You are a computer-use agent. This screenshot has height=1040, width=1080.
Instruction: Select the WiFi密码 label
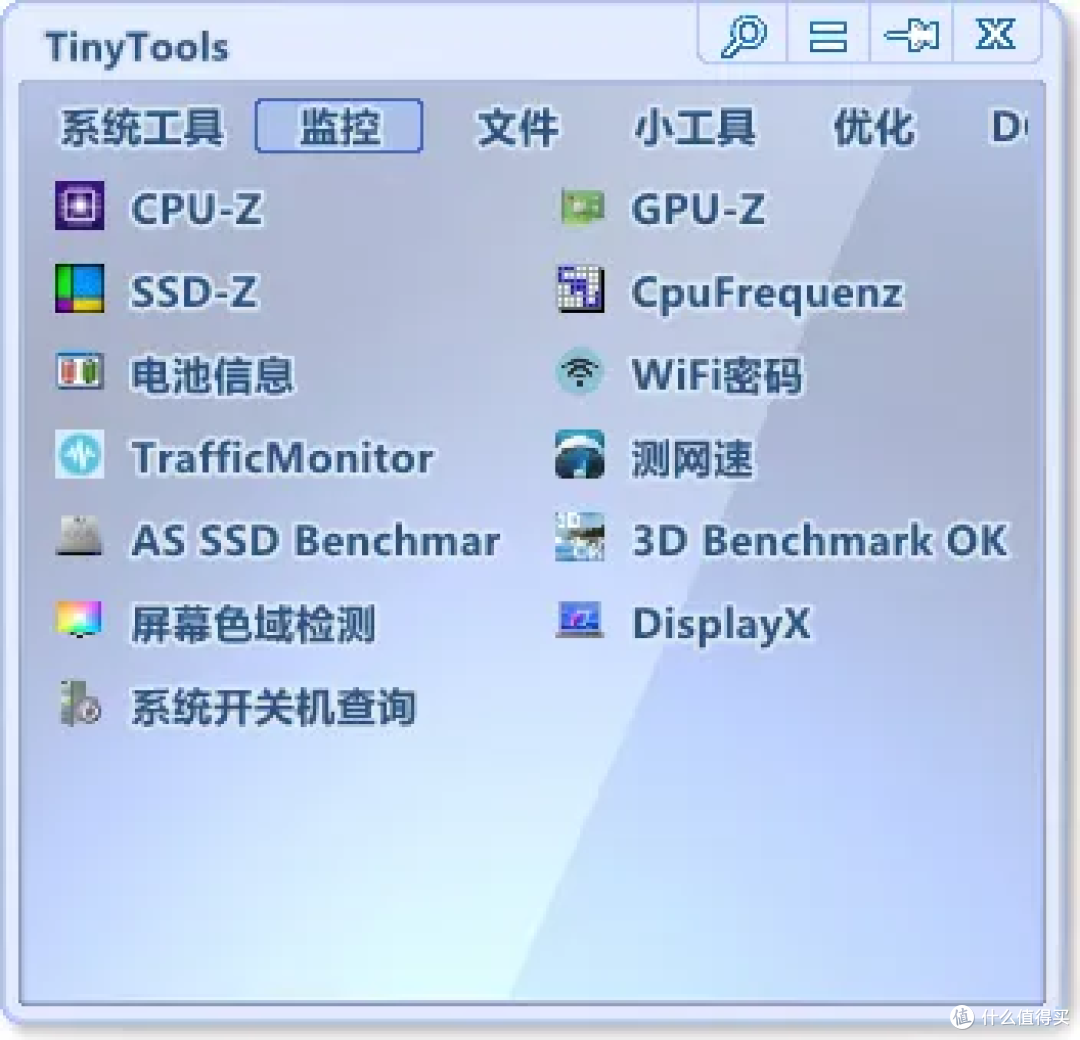717,375
